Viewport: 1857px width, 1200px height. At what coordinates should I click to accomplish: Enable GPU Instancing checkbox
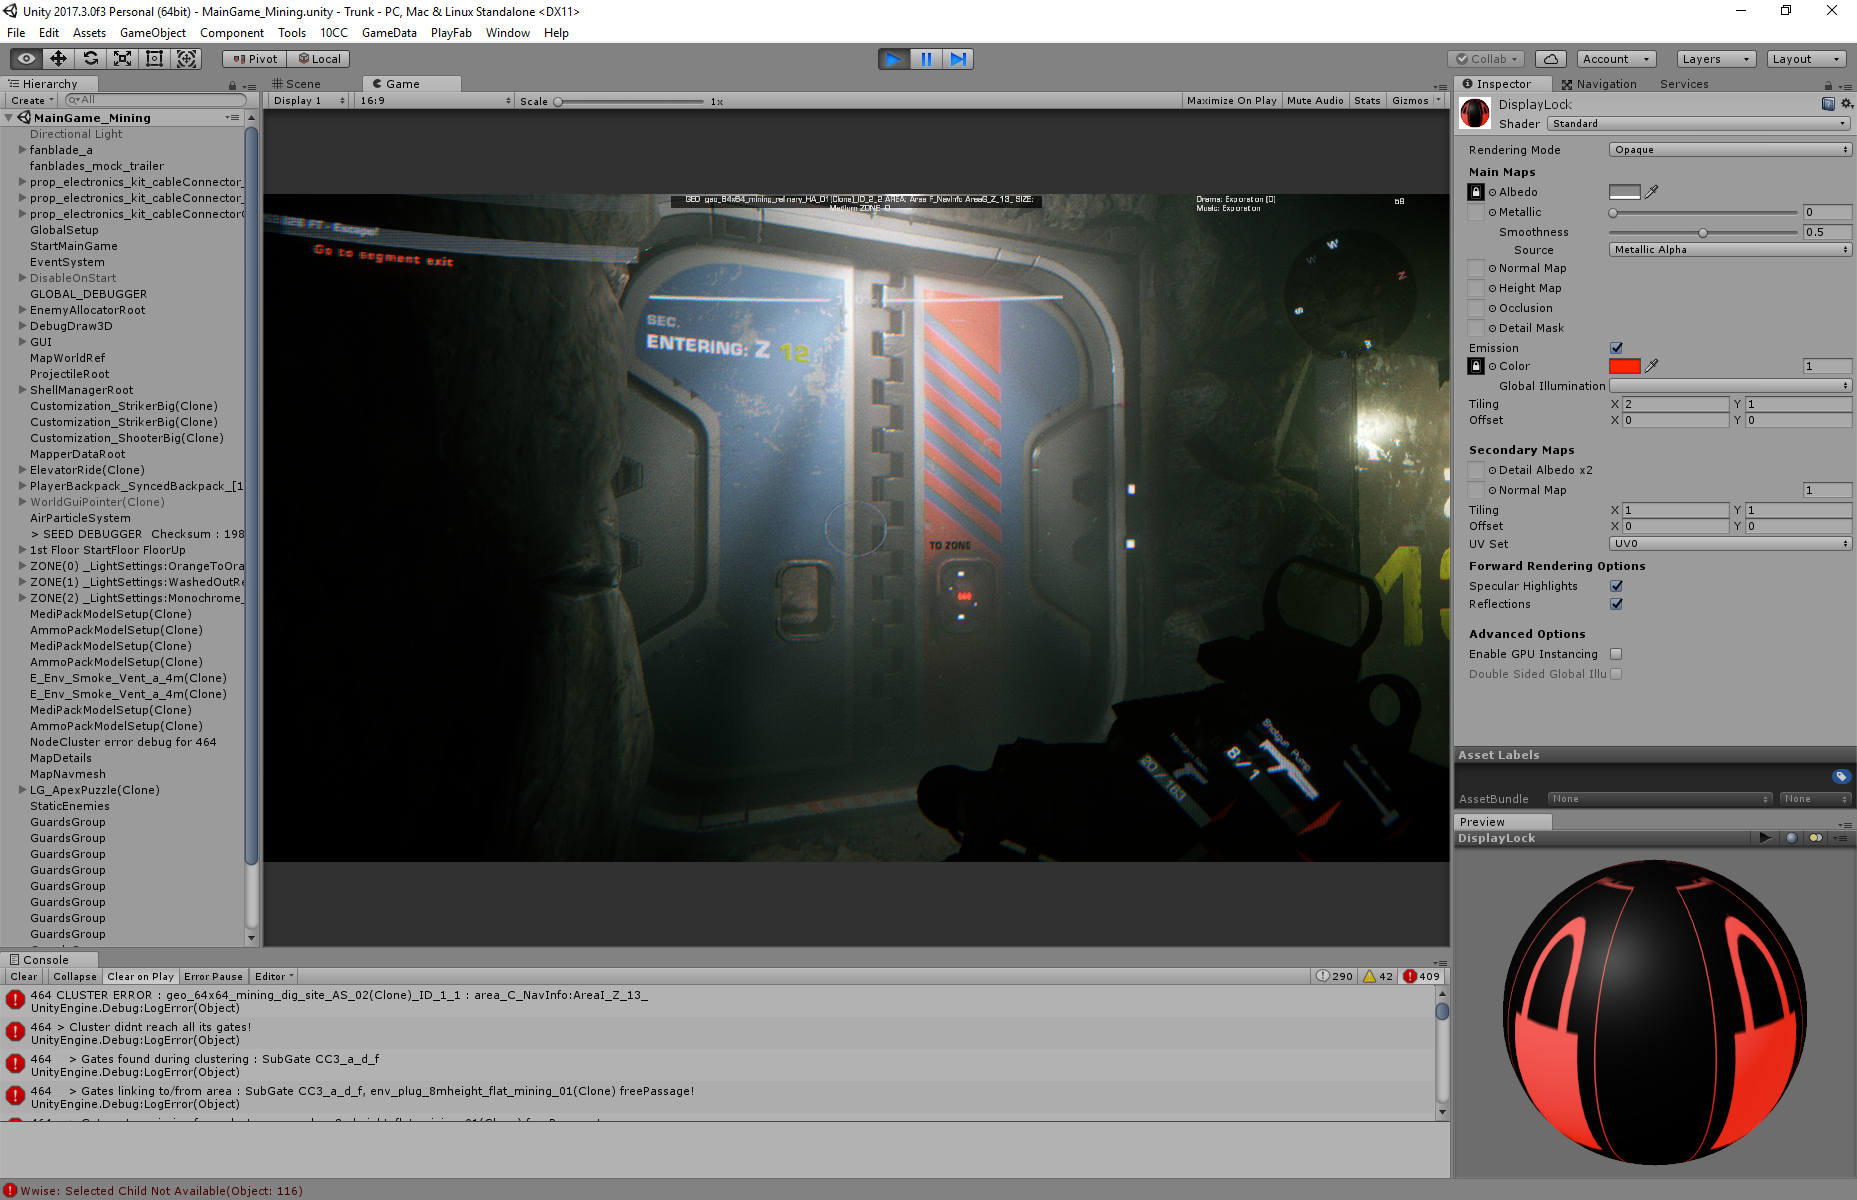pyautogui.click(x=1616, y=654)
